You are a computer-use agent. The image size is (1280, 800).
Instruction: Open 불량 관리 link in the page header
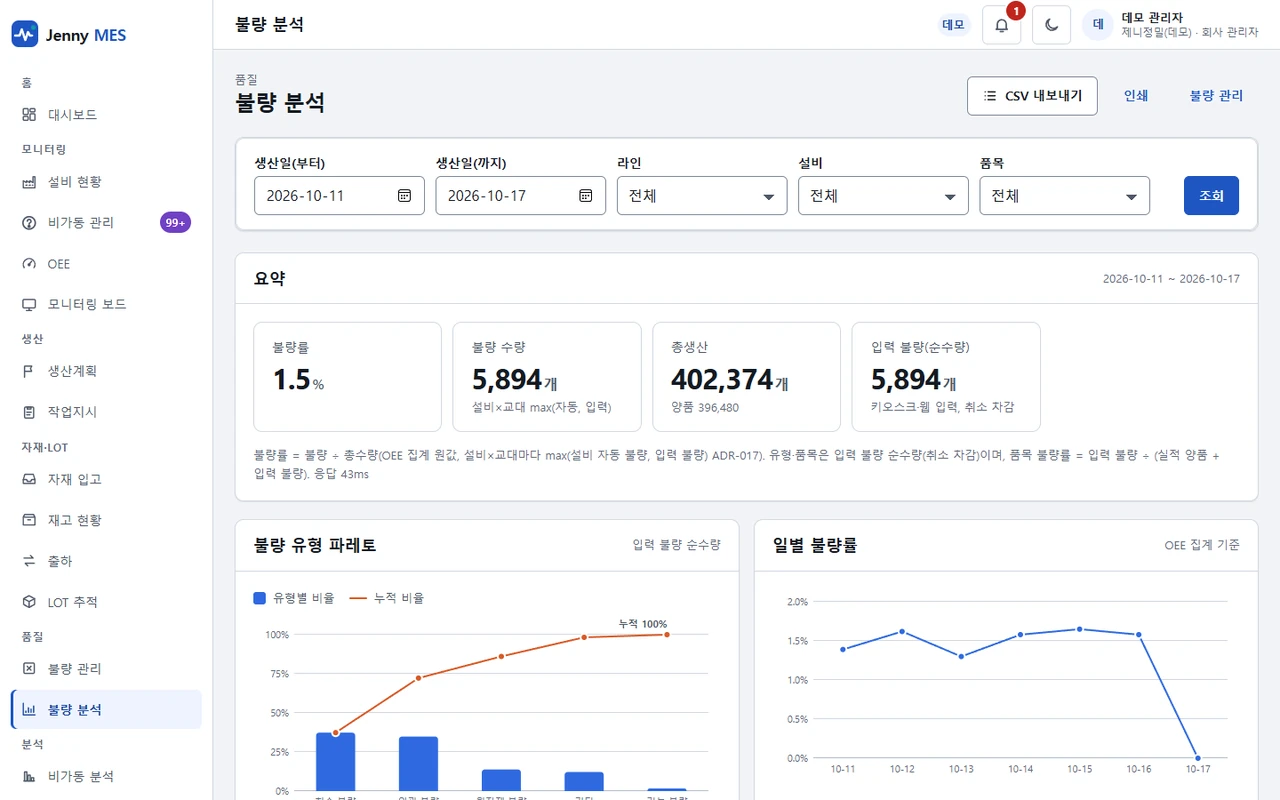1216,96
